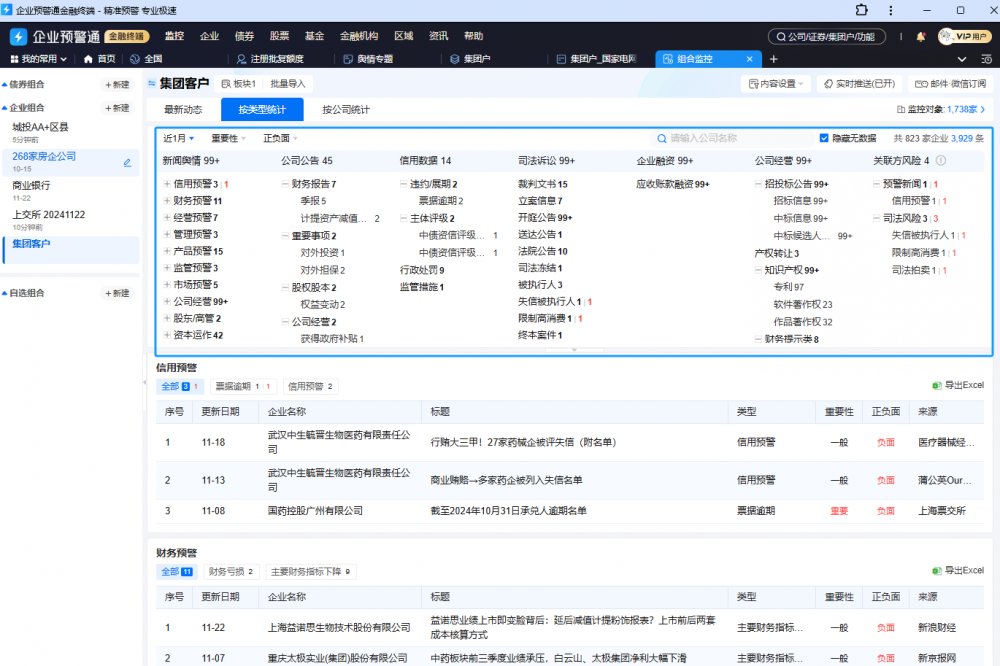Click the info icon beside 关联方风险
The height and width of the screenshot is (666, 1000).
pos(941,160)
